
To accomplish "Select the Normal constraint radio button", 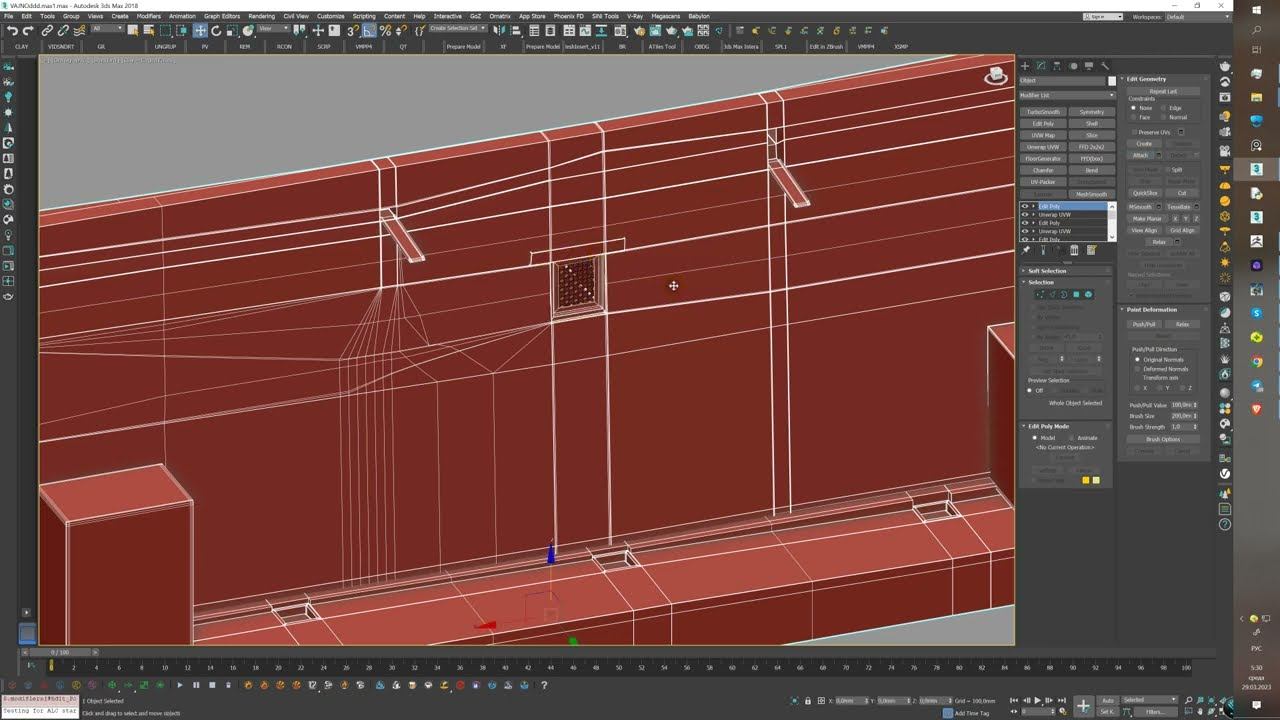I will (x=1163, y=117).
